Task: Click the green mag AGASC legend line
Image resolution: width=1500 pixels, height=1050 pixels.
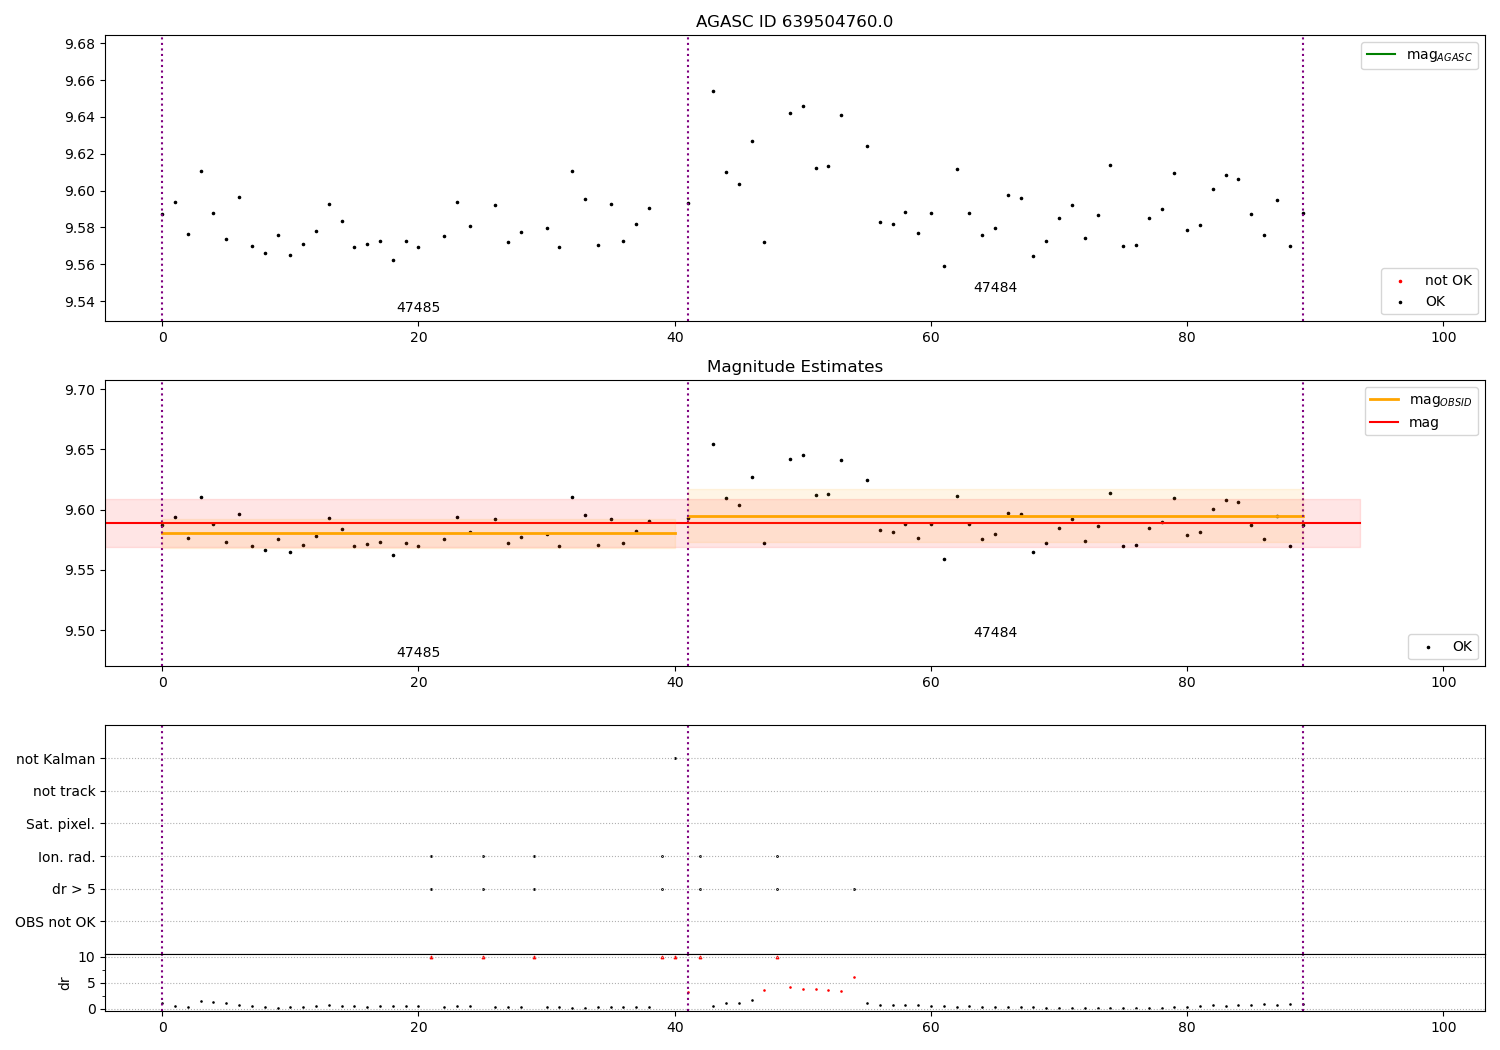Action: click(x=1381, y=55)
